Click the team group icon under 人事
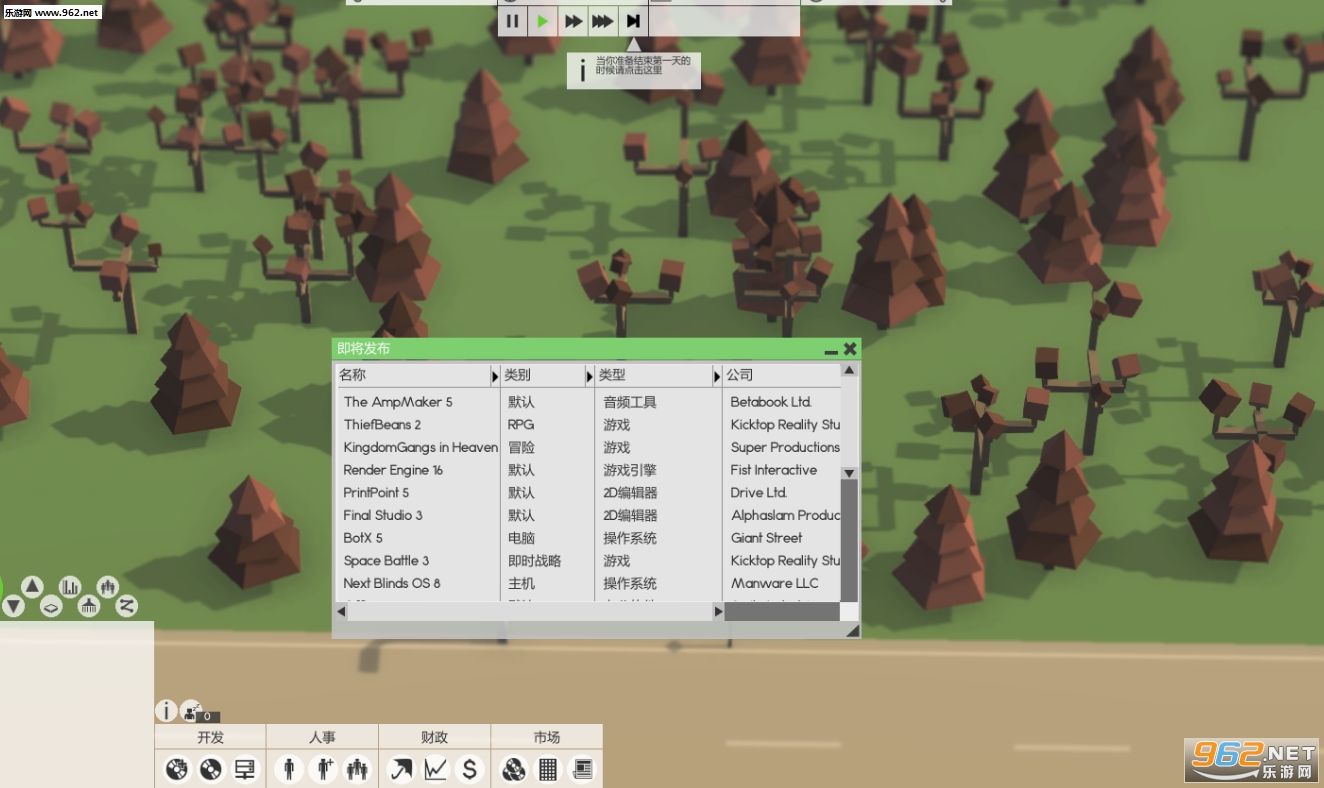The width and height of the screenshot is (1324, 788). (357, 769)
